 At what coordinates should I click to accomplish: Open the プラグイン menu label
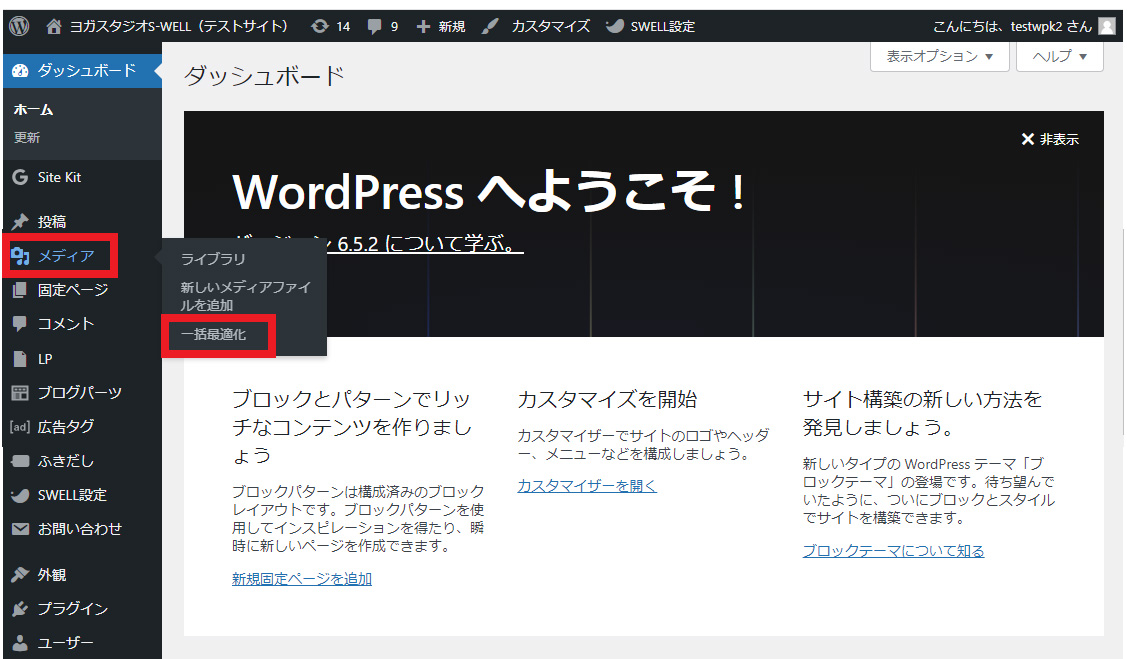pos(73,609)
